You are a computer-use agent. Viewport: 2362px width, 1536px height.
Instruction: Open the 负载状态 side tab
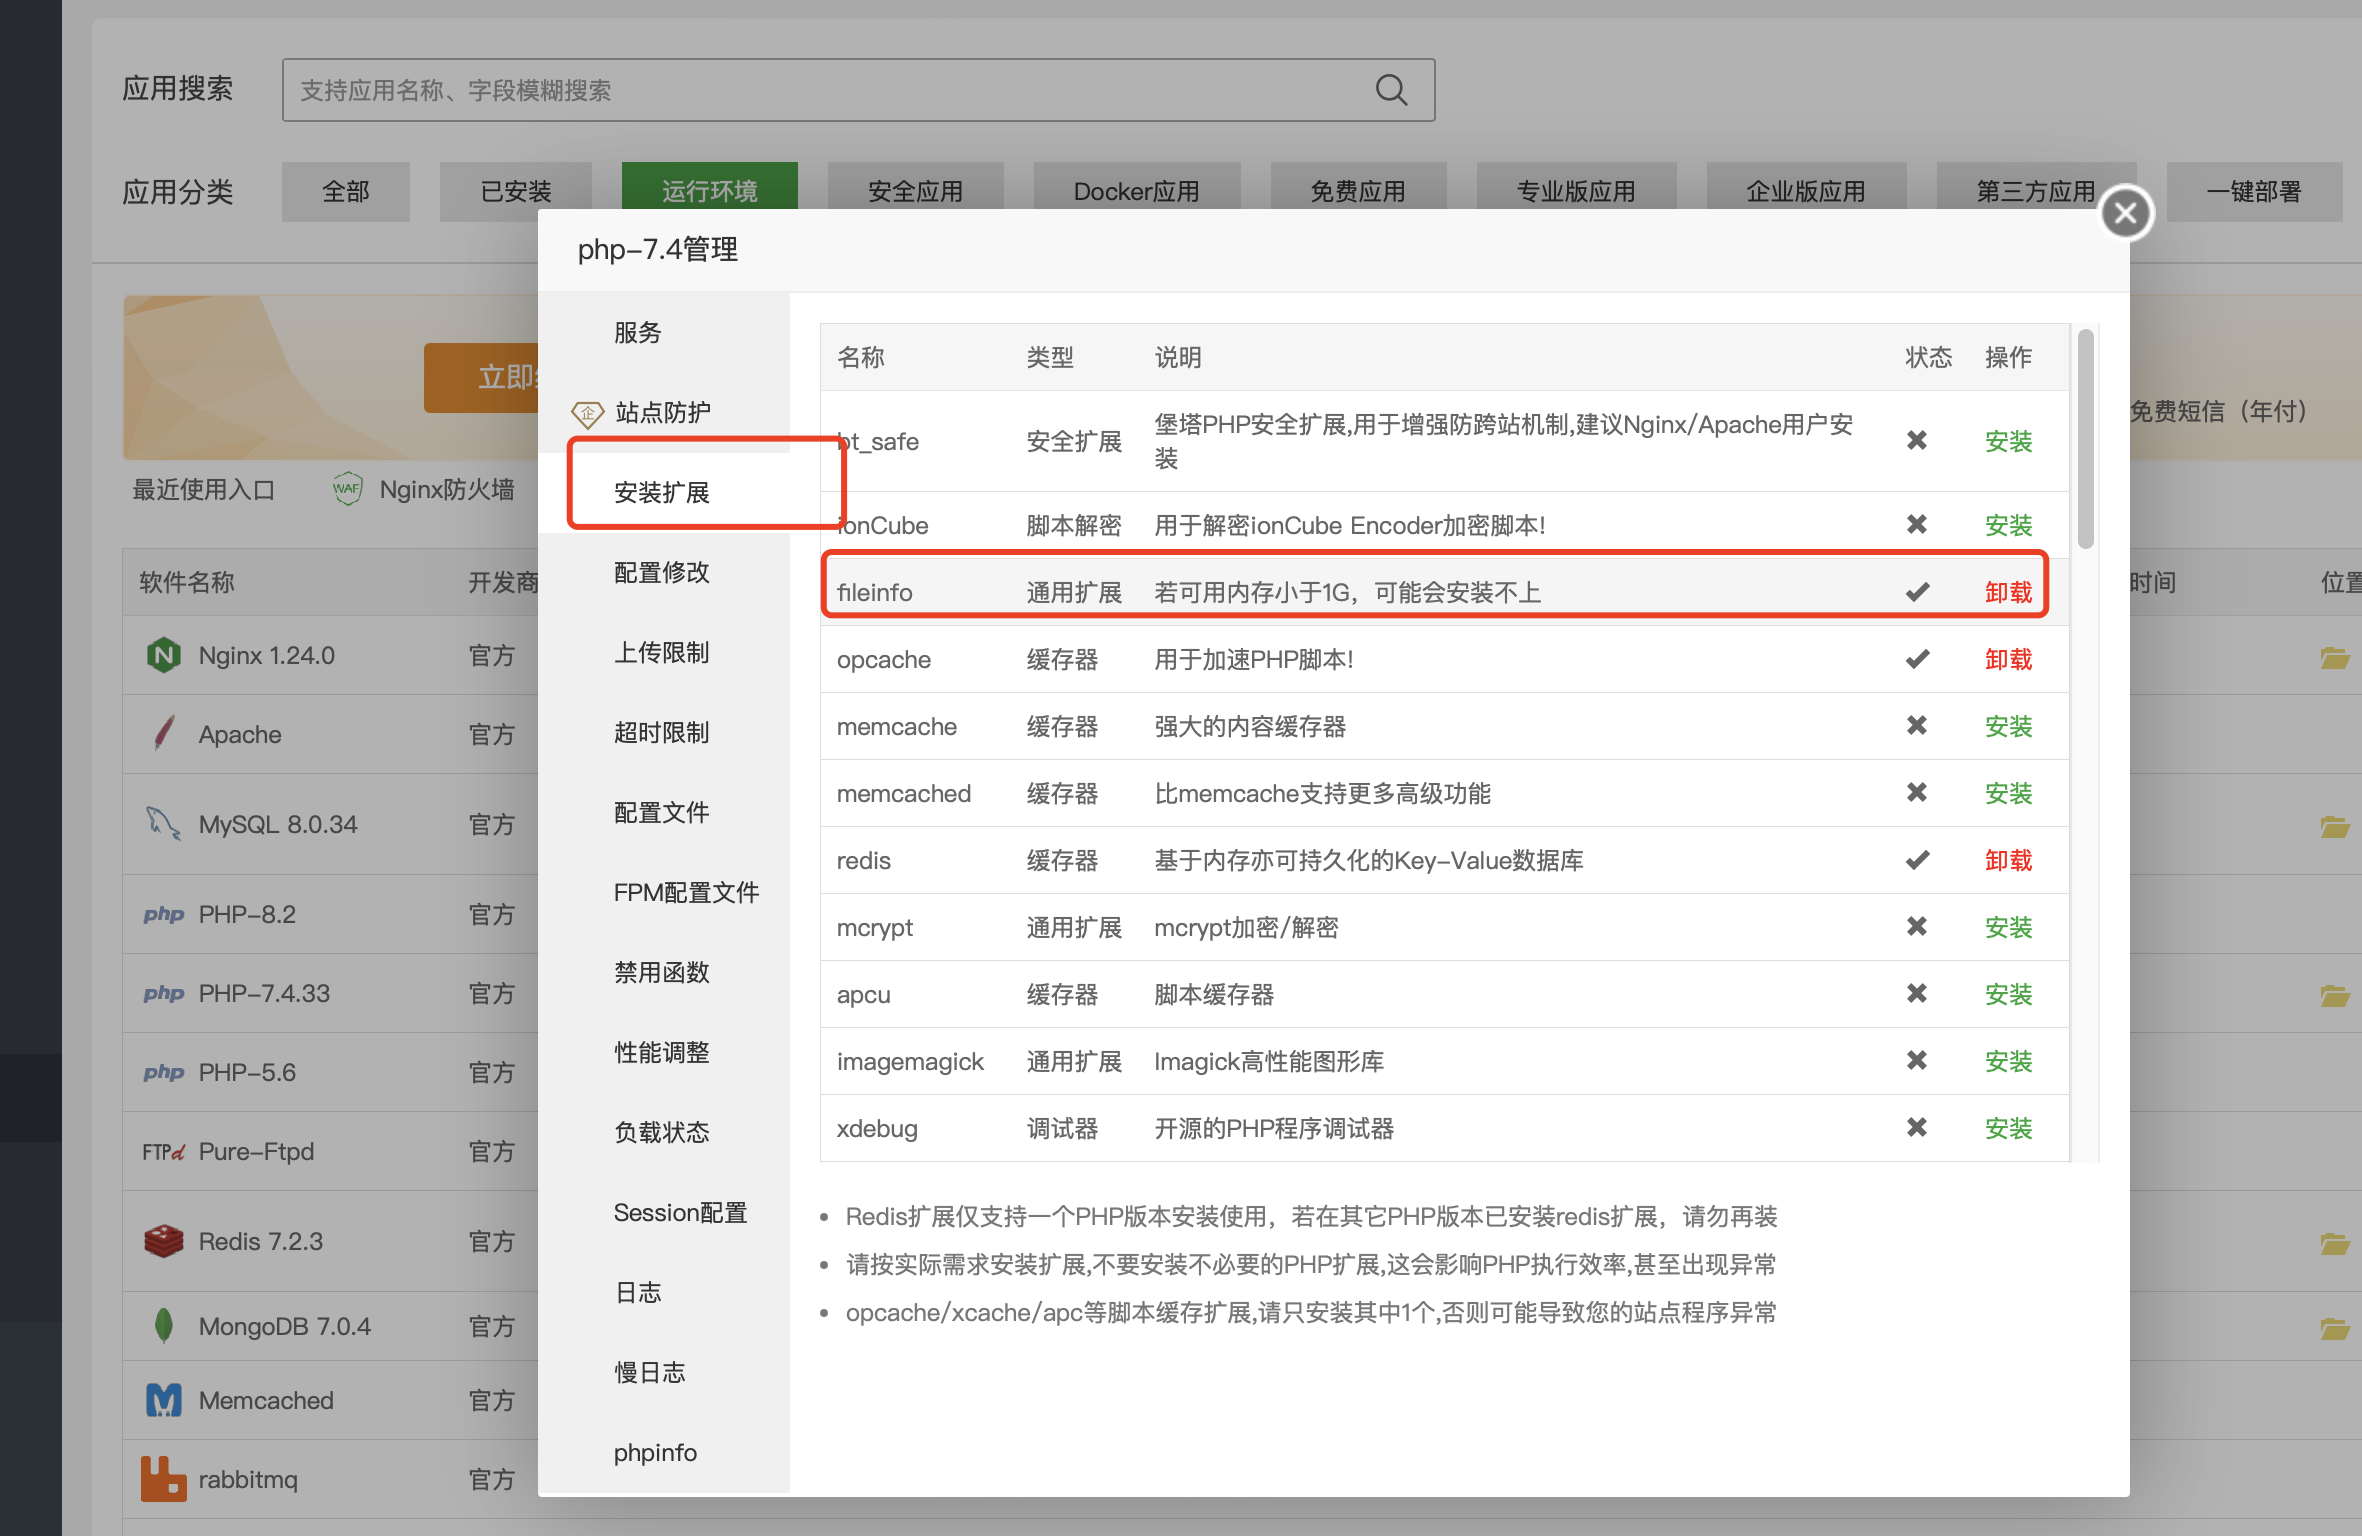click(664, 1132)
